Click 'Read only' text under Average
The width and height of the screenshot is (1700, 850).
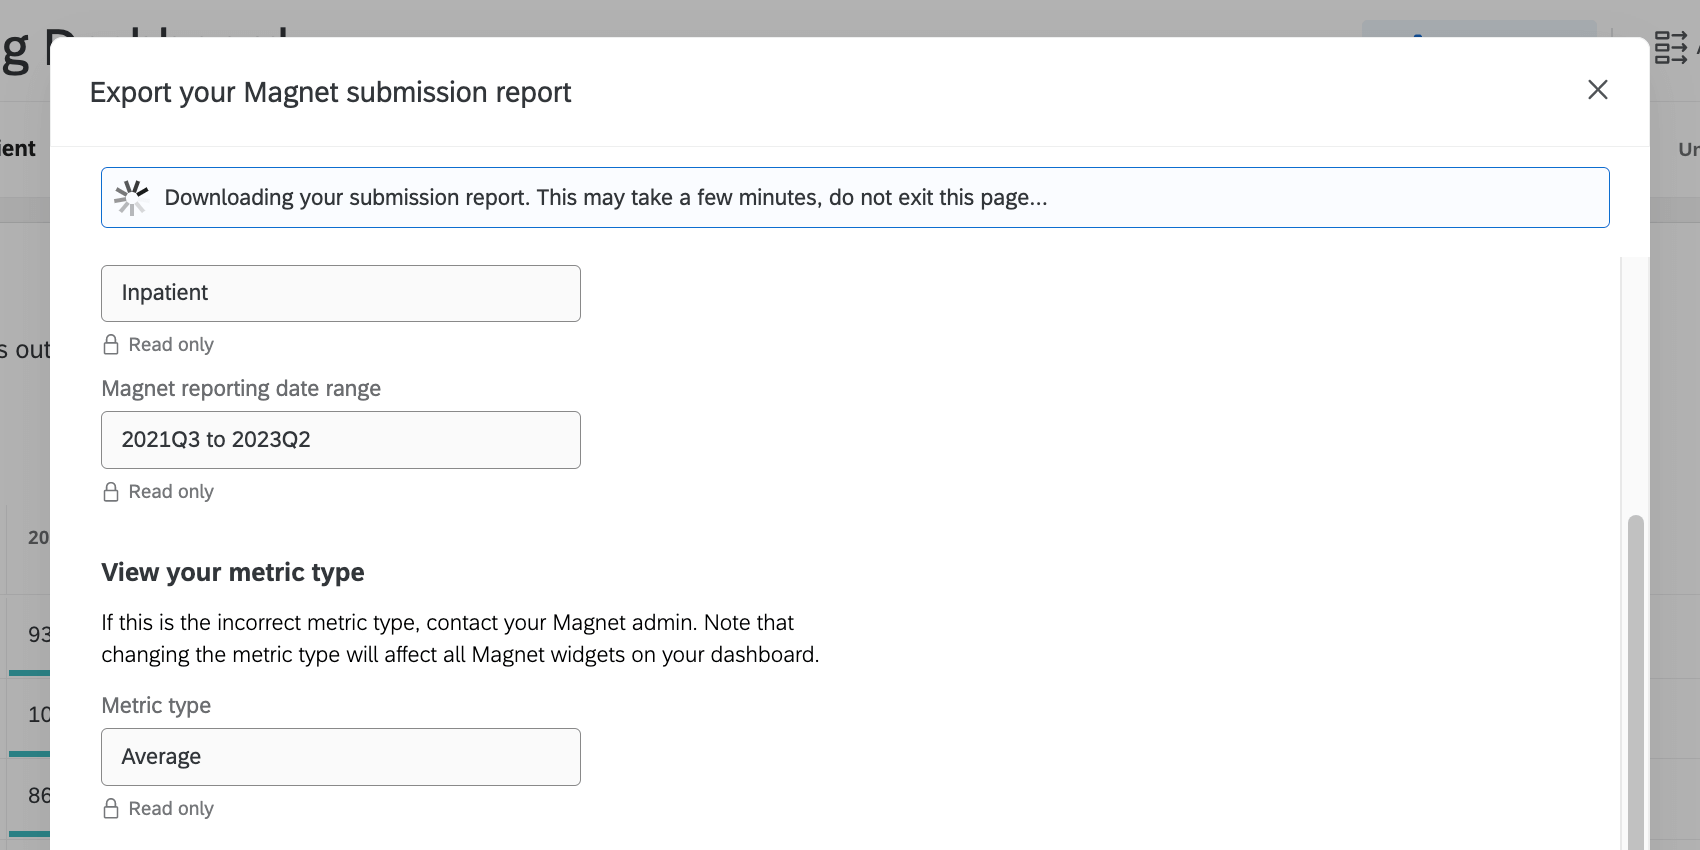(171, 809)
